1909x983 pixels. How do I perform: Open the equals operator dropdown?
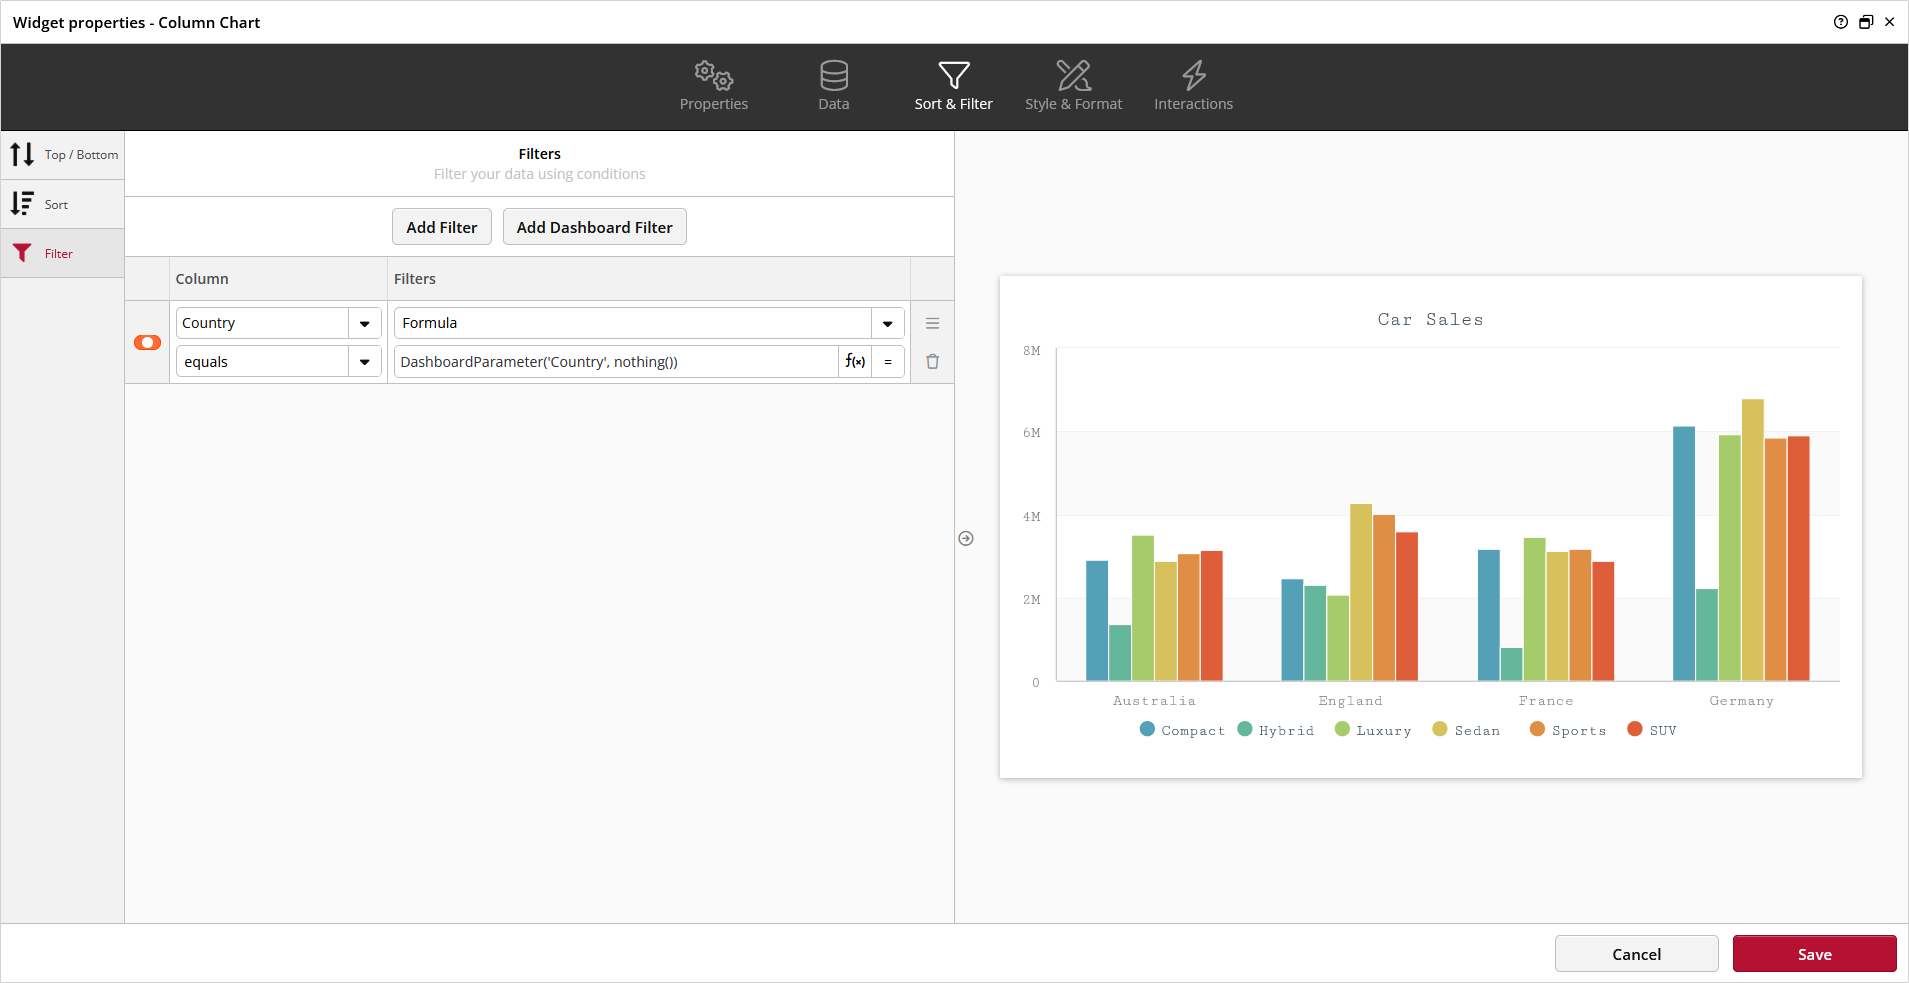(x=365, y=362)
